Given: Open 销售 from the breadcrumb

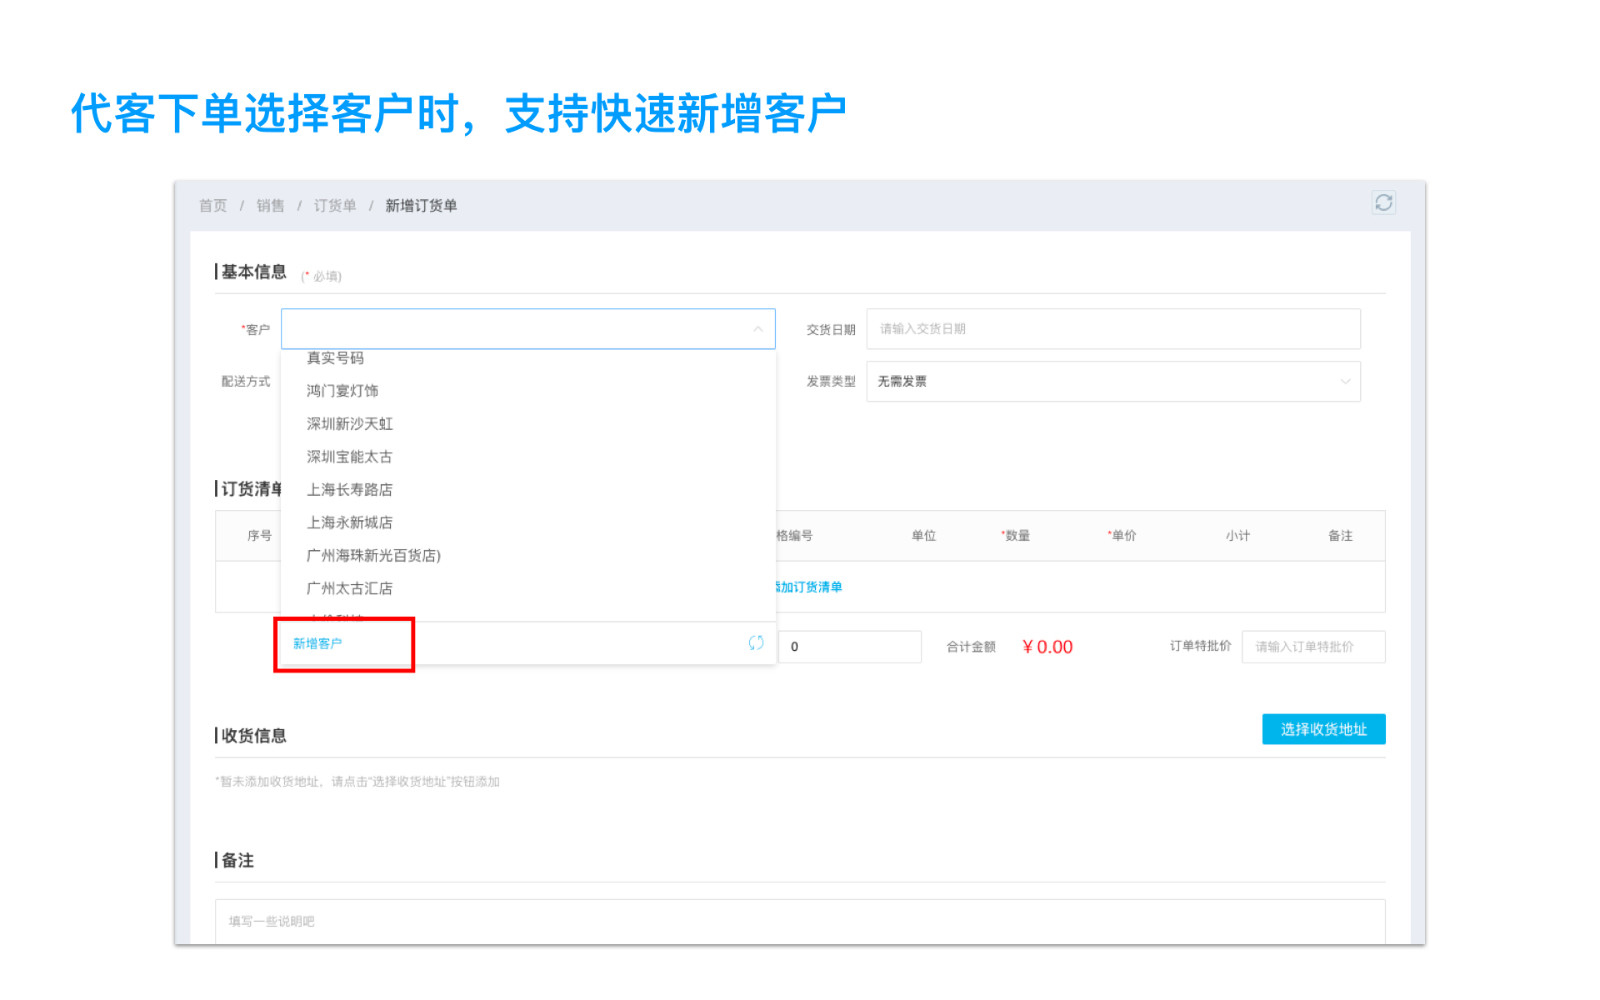Looking at the screenshot, I should tap(270, 206).
